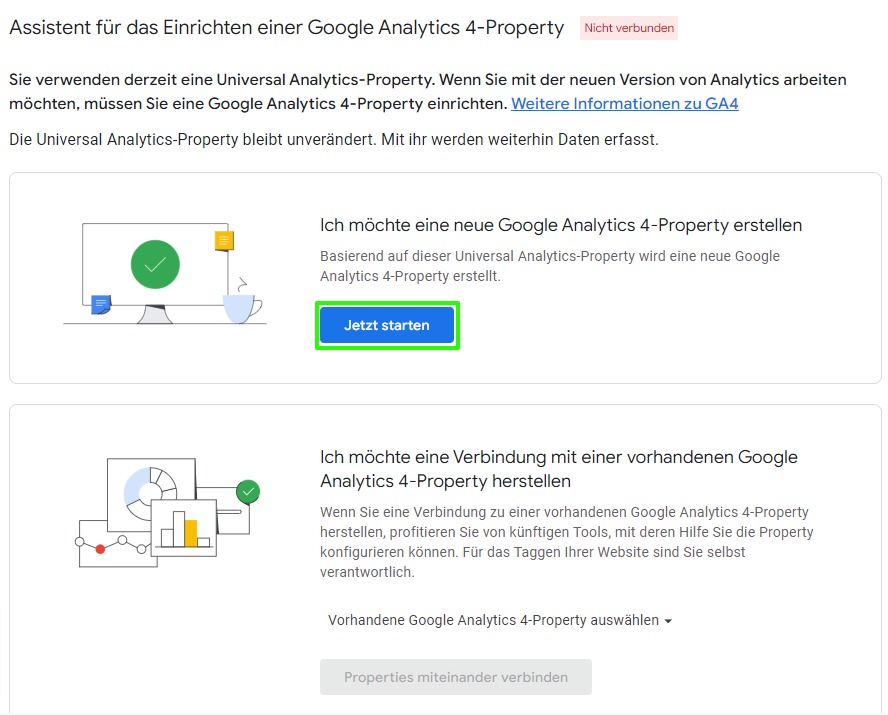Click the Assistent für das Einrichten page title
Screen dimensions: 888x715
(287, 28)
